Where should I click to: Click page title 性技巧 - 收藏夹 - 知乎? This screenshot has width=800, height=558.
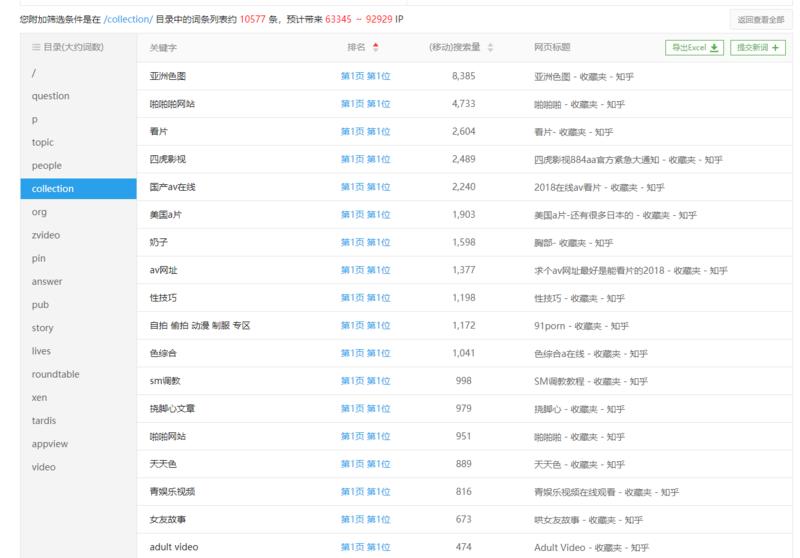tap(579, 298)
